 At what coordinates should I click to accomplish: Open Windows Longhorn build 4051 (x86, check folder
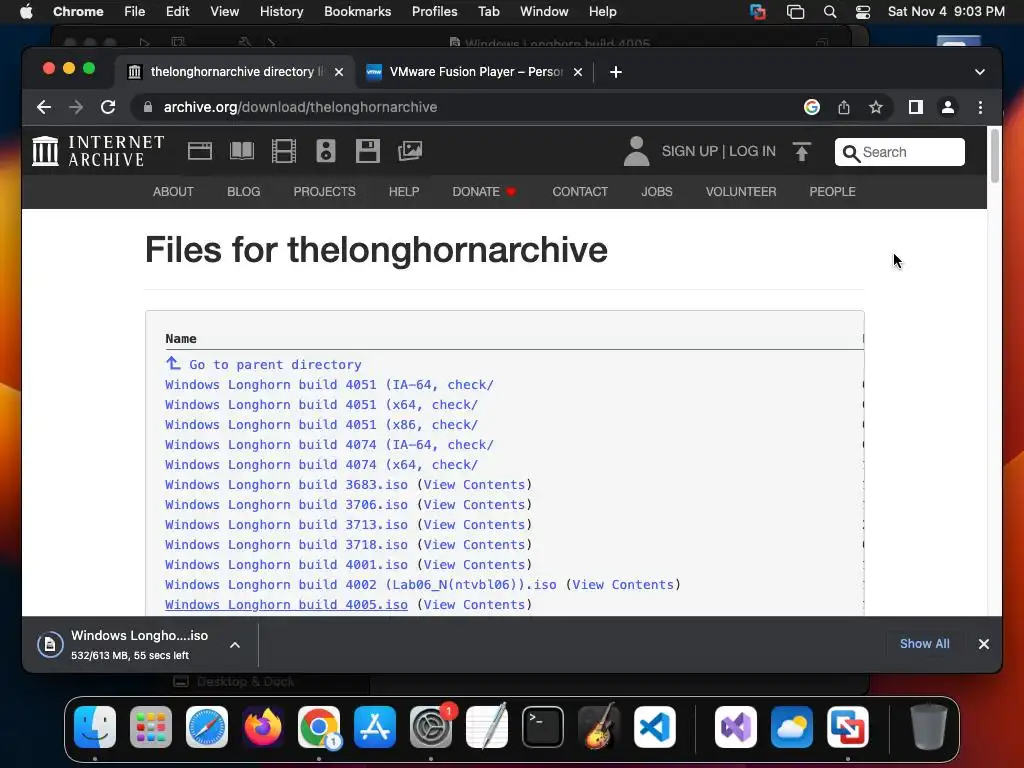click(321, 424)
